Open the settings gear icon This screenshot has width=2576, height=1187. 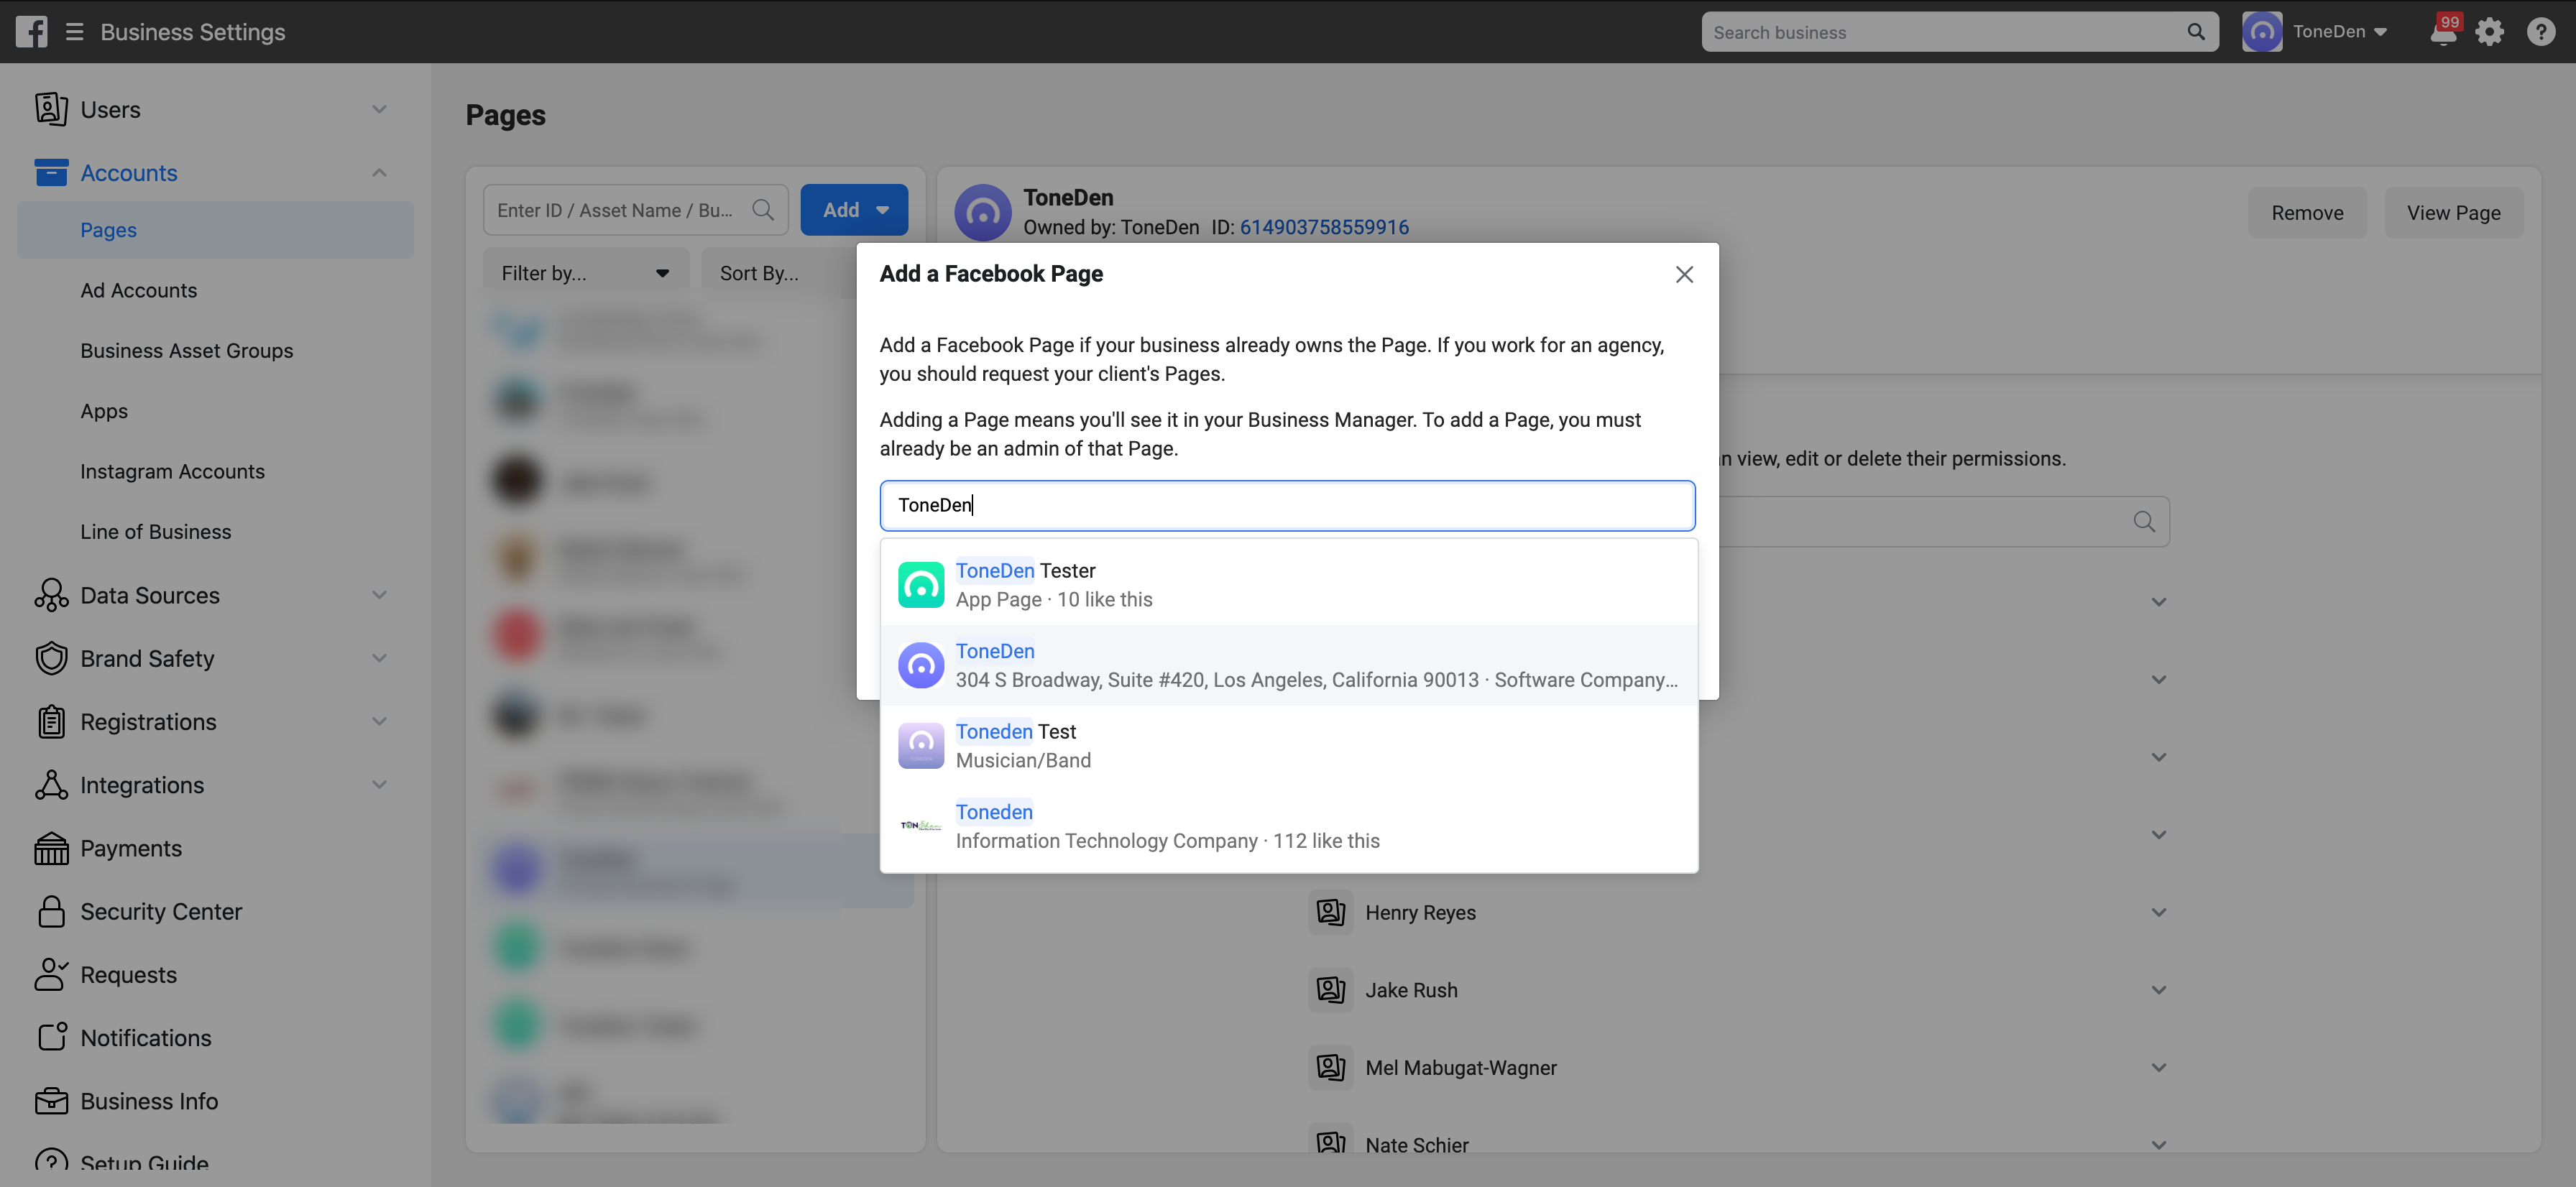pyautogui.click(x=2490, y=32)
